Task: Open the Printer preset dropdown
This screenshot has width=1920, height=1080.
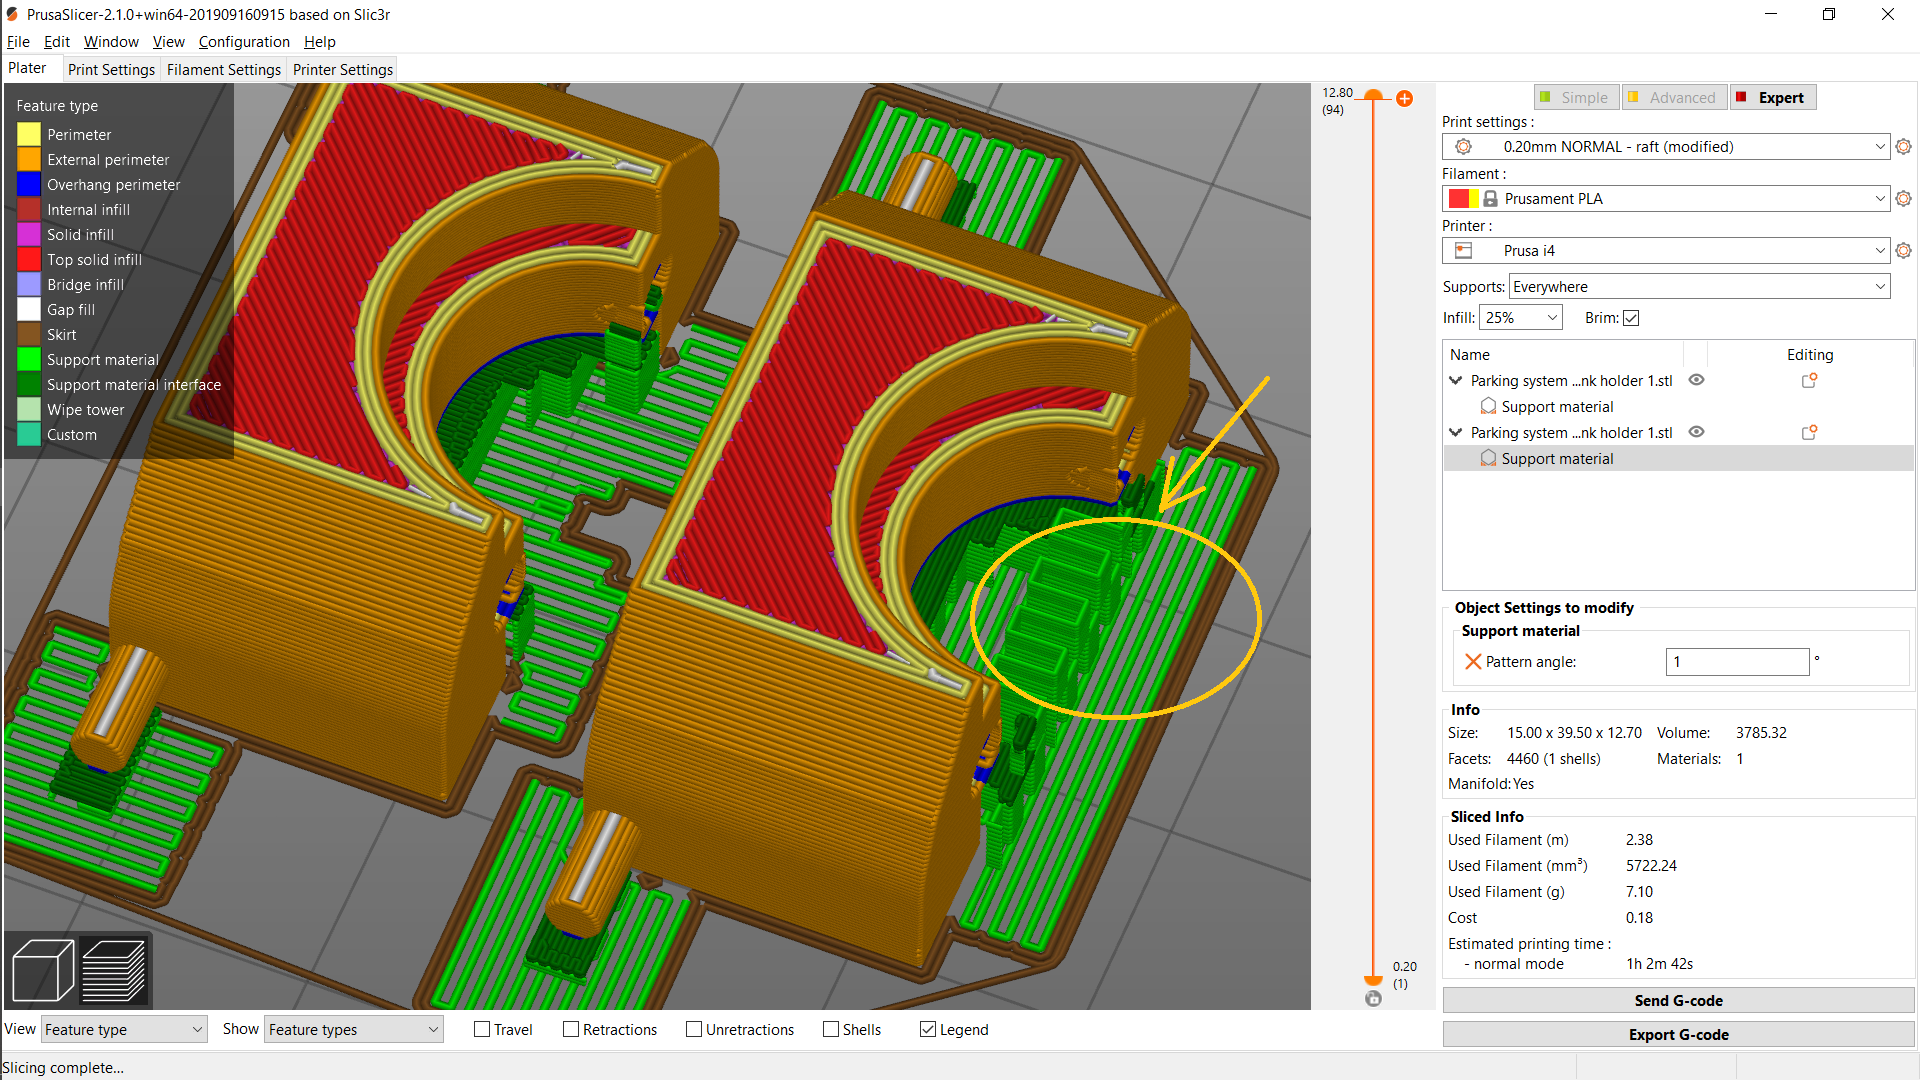Action: (1666, 251)
